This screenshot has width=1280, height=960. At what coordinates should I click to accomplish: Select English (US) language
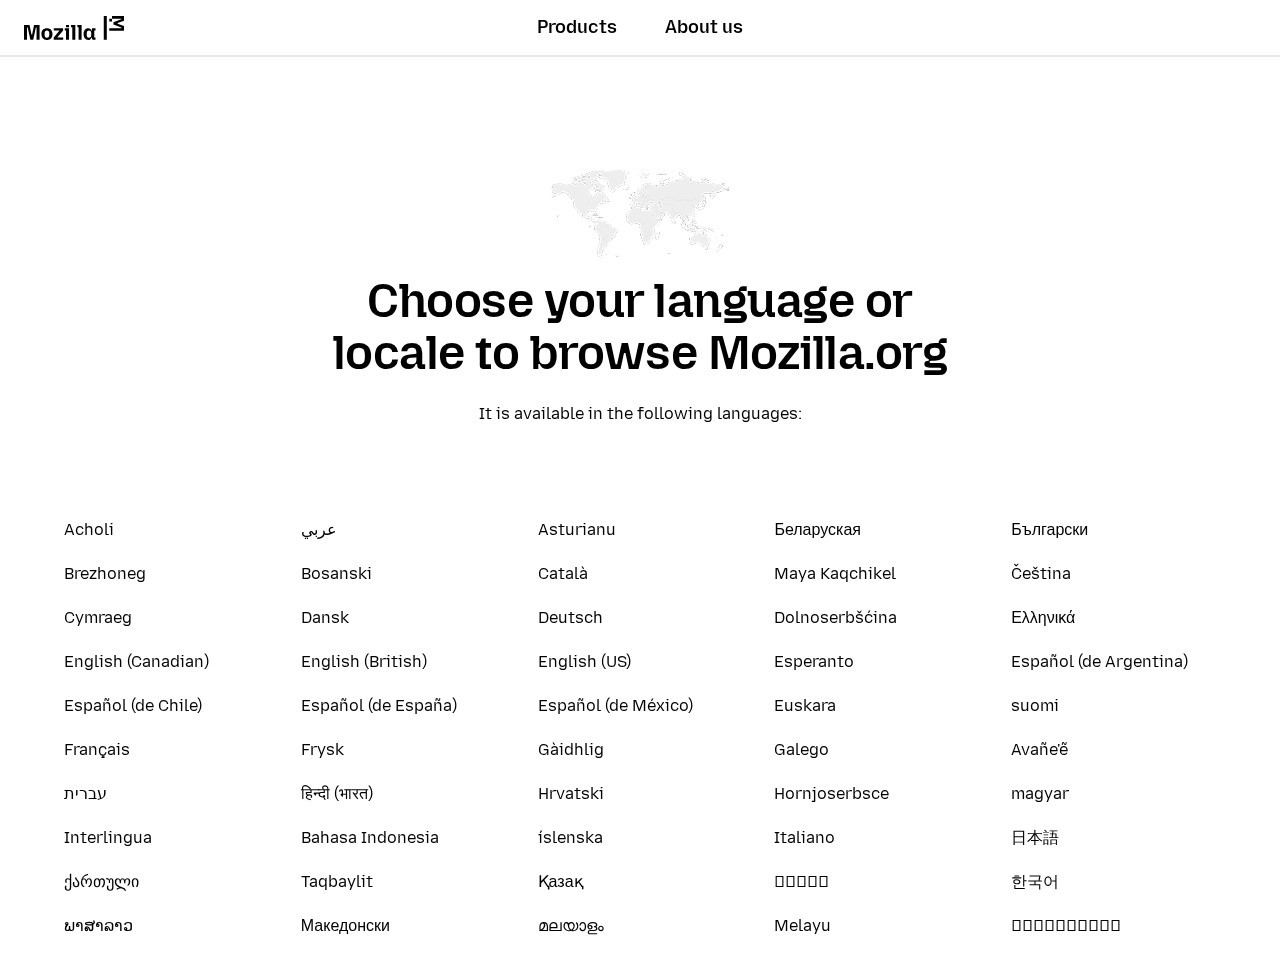coord(584,661)
